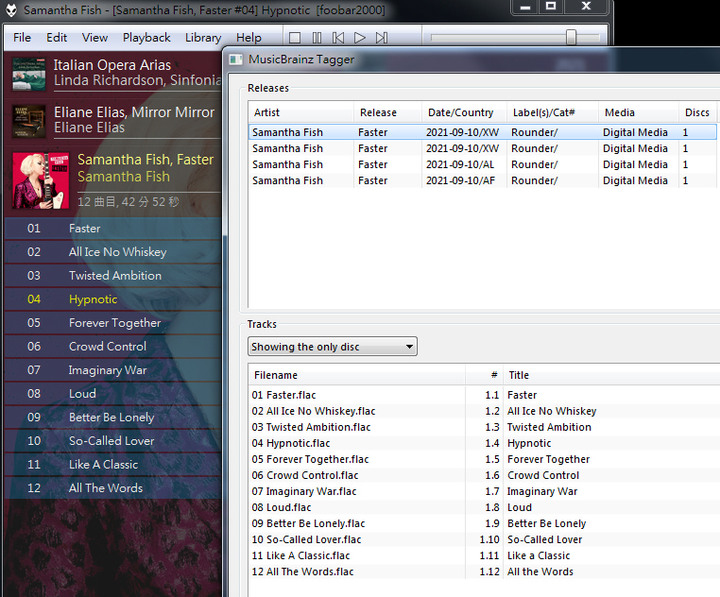Select playlist track 08 Loud
This screenshot has height=597, width=720.
[113, 394]
